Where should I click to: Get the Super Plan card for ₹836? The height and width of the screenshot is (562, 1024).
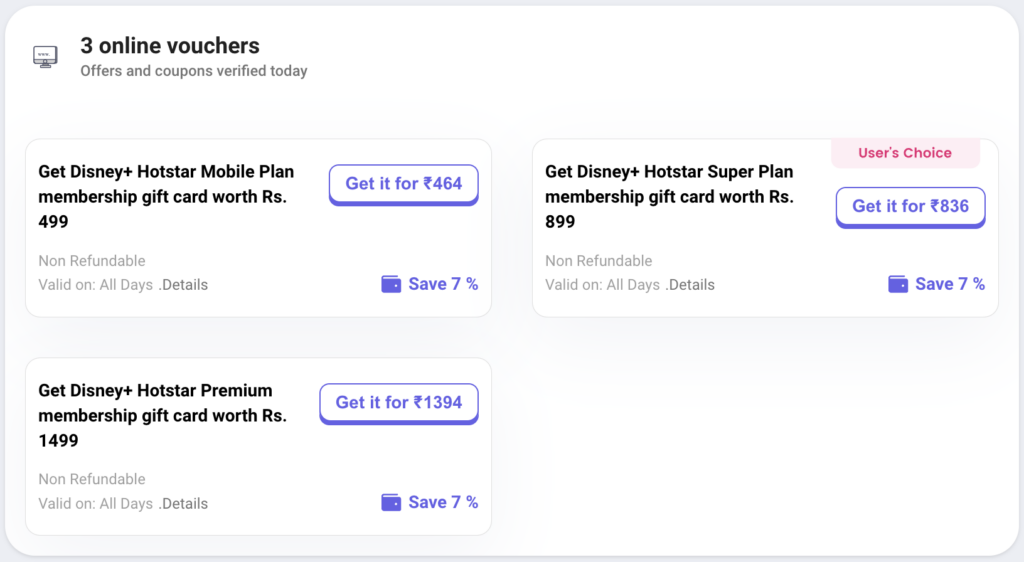910,208
